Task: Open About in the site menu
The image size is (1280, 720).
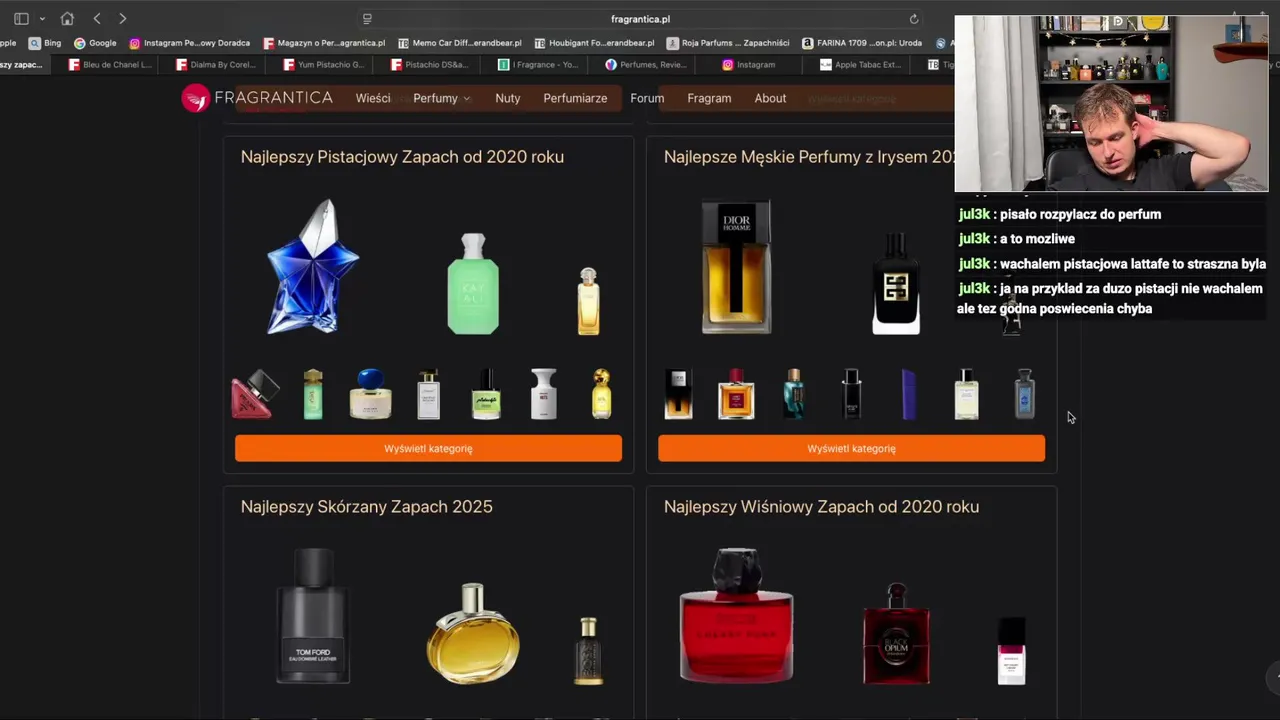Action: 770,98
